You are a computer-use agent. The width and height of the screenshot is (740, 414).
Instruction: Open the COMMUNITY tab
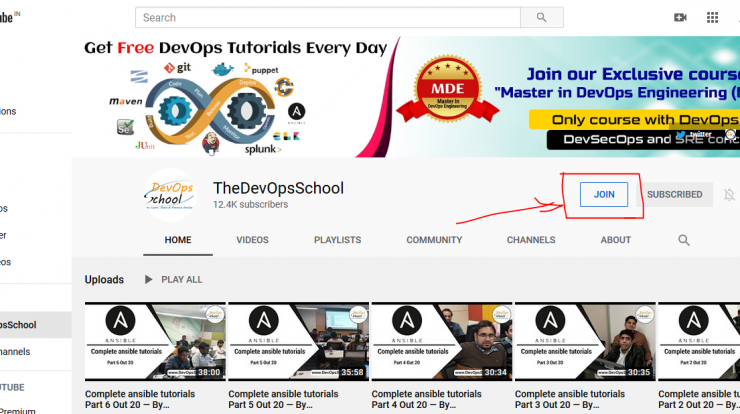[x=434, y=240]
